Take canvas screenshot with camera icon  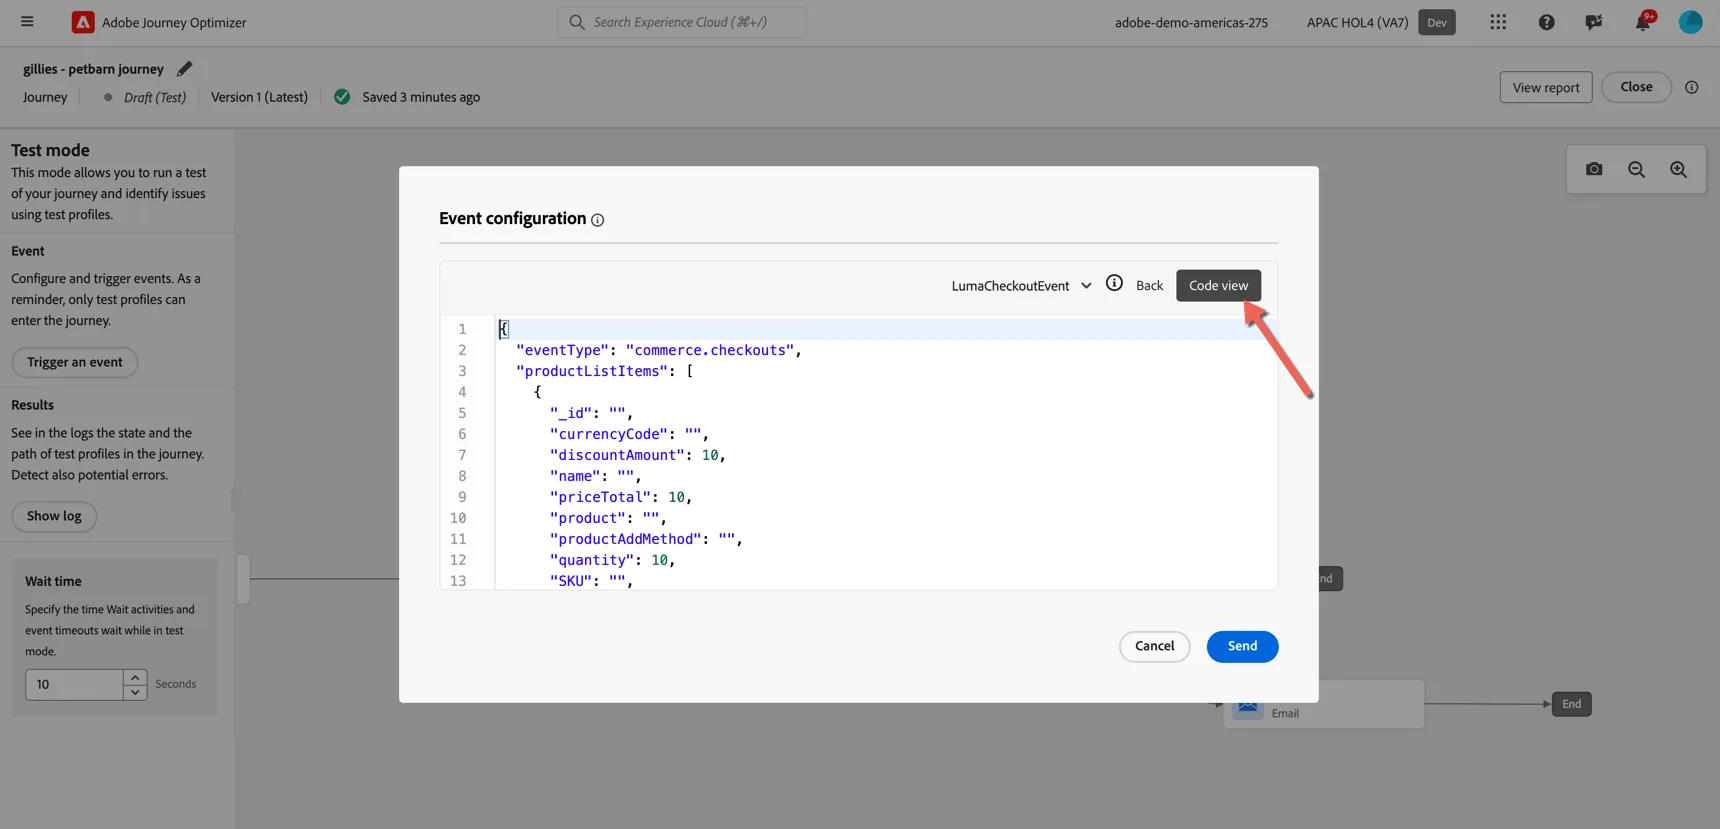point(1594,169)
